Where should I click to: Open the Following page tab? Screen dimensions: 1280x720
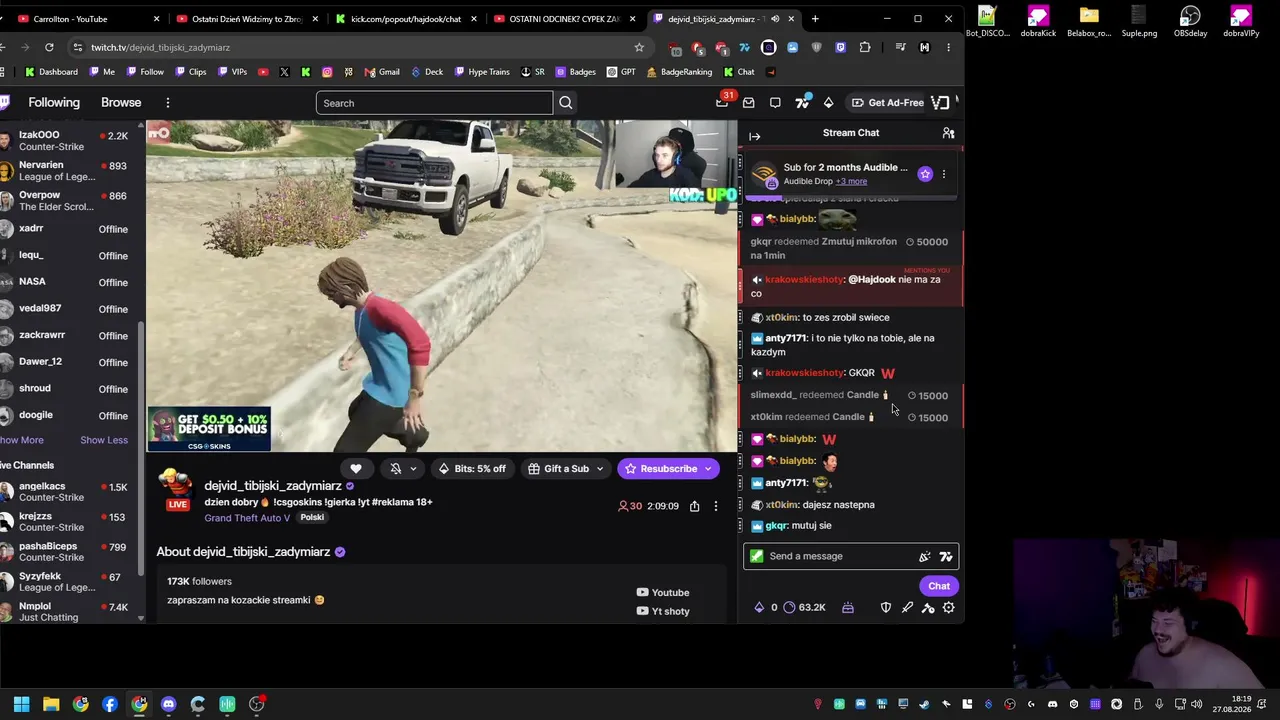coord(54,103)
